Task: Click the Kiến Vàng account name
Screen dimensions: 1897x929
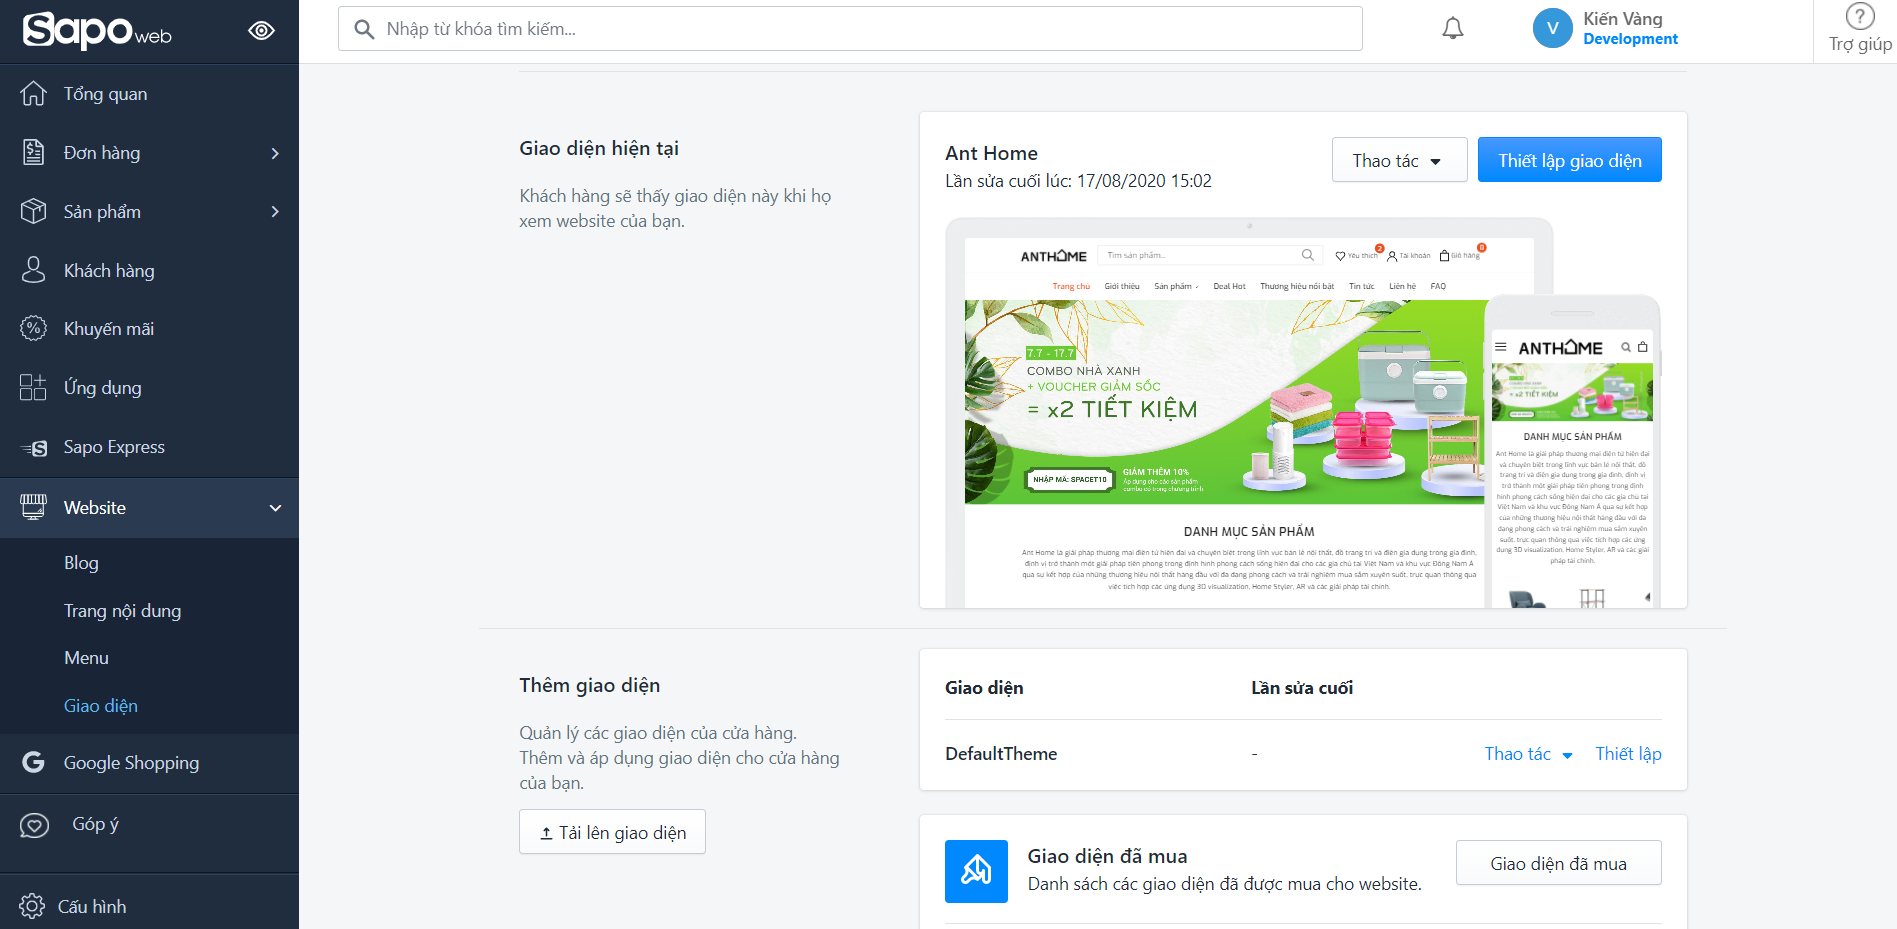Action: point(1623,19)
